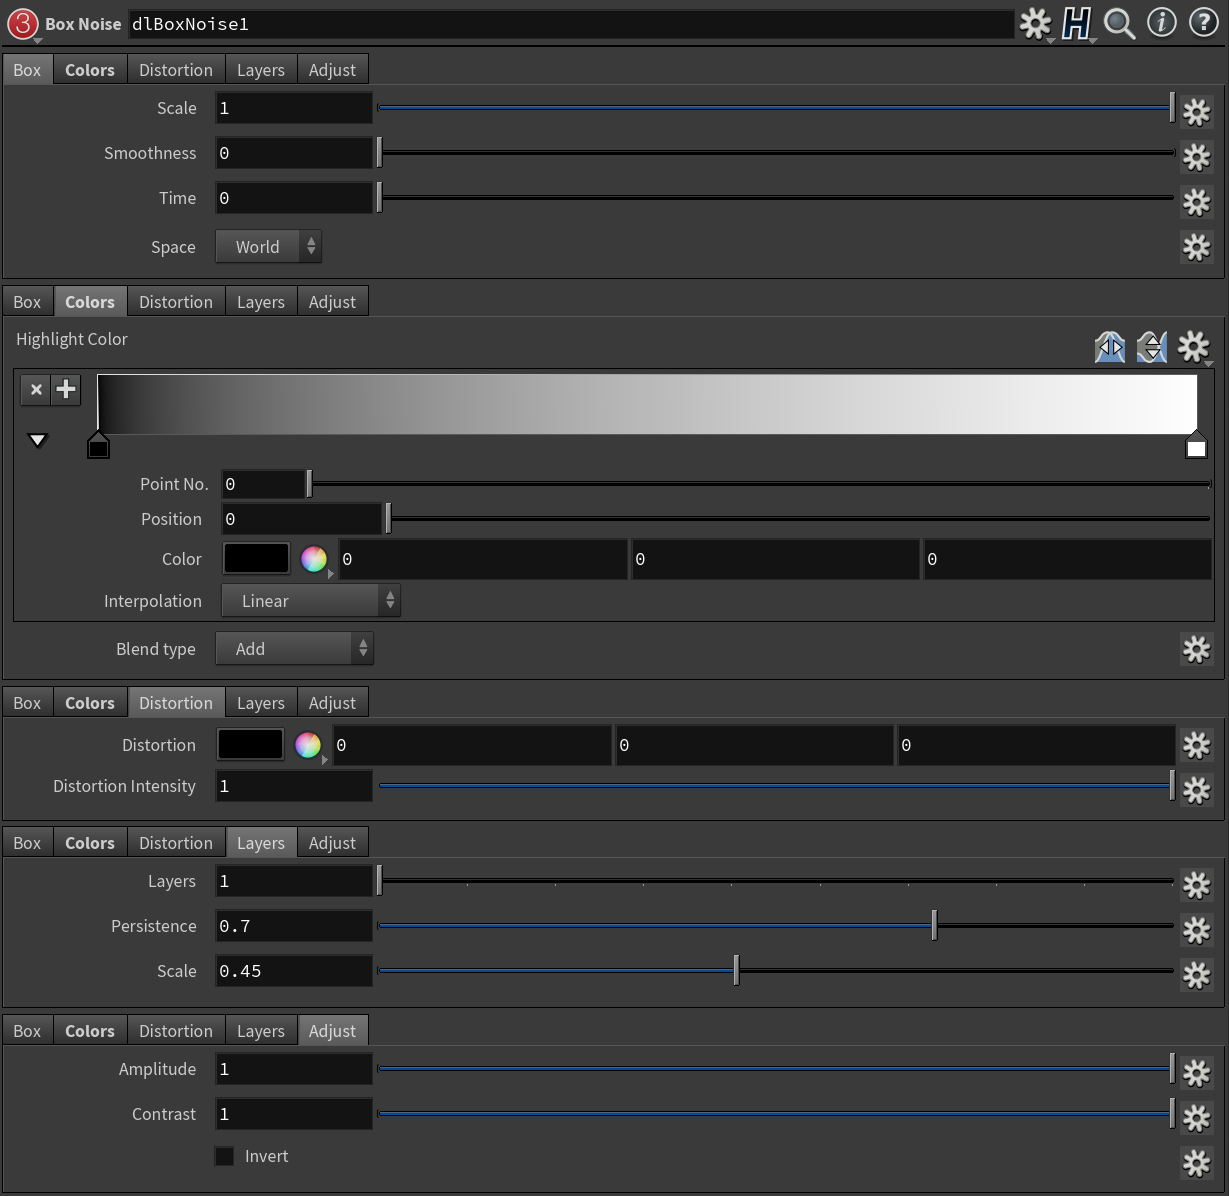This screenshot has height=1196, width=1229.
Task: Enable the Invert checkbox
Action: coord(225,1156)
